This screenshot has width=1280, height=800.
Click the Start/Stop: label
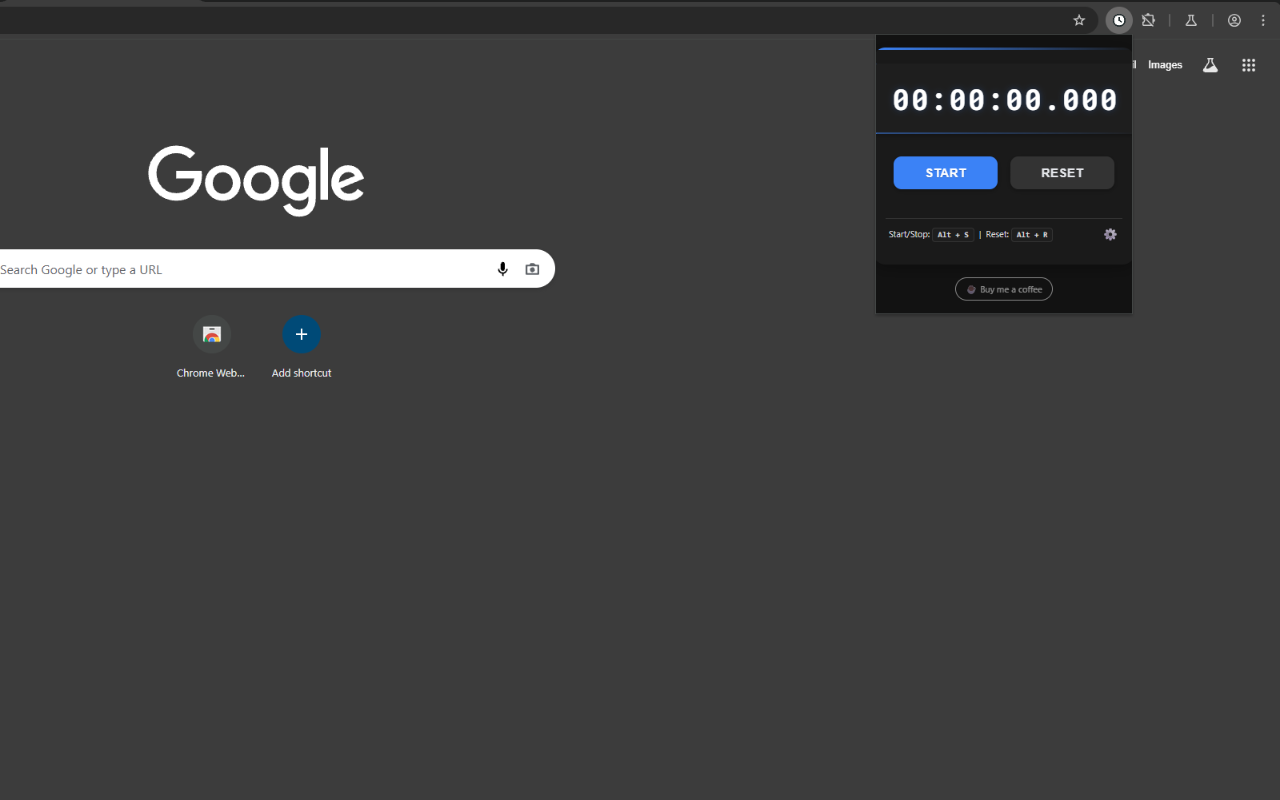coord(909,235)
